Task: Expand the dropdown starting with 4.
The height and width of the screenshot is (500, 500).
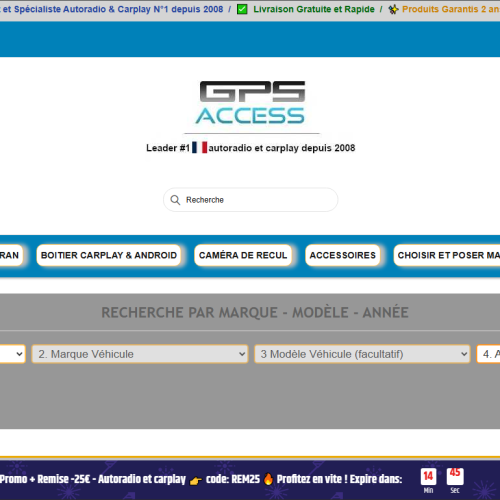Action: tap(488, 354)
